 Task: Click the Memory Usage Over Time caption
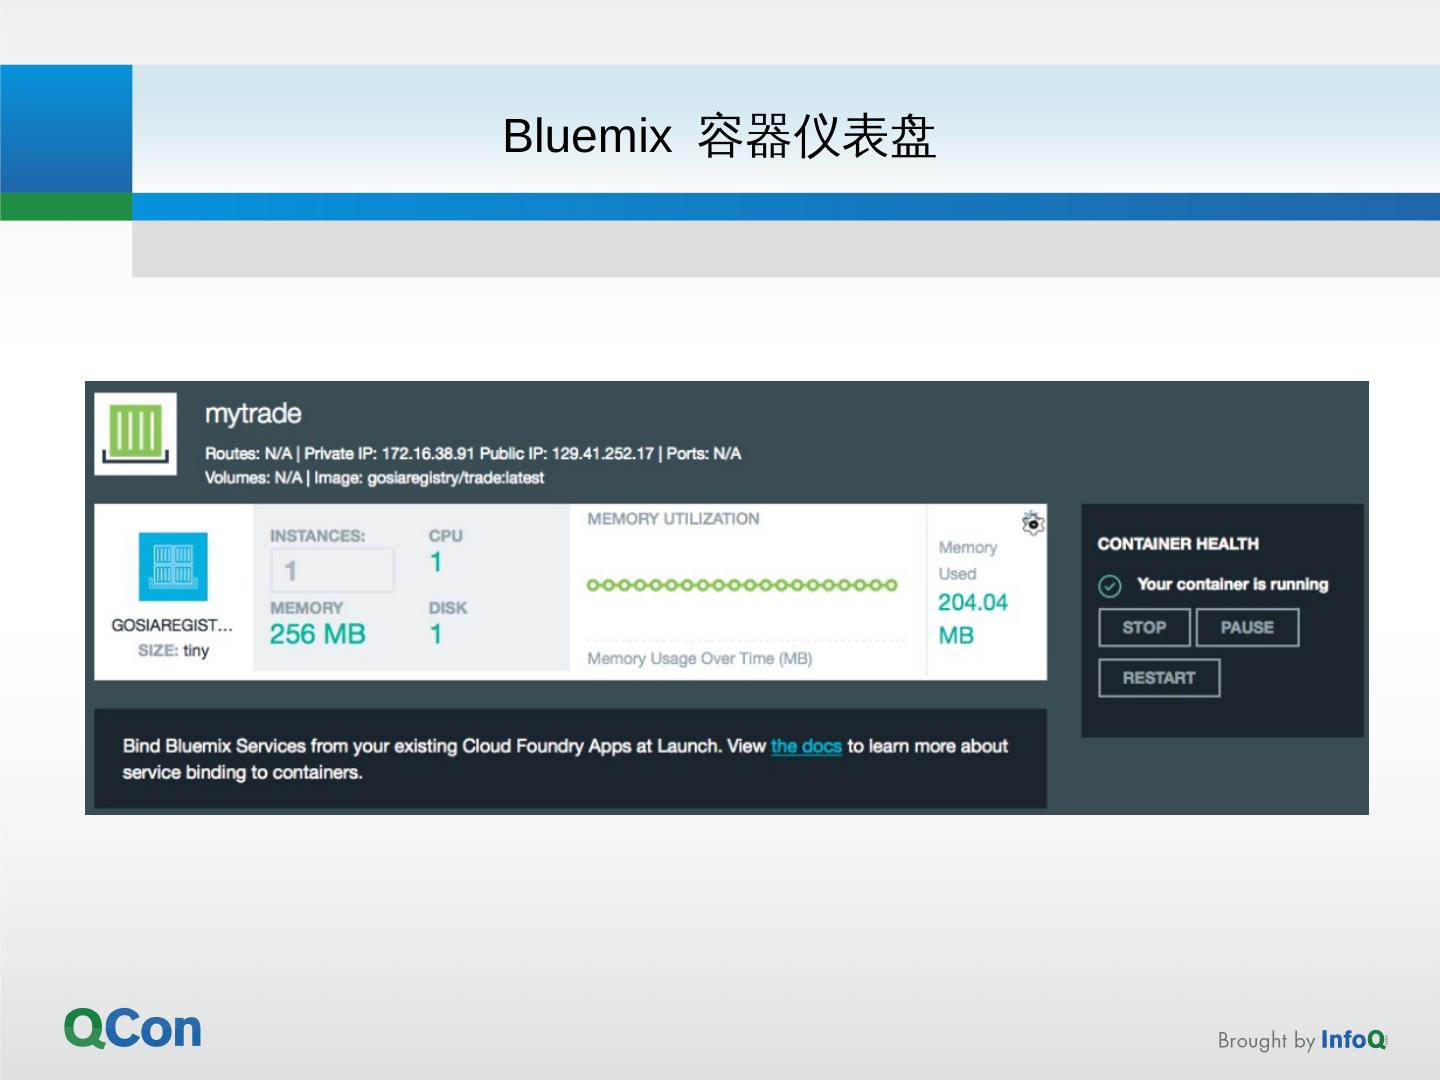[700, 659]
